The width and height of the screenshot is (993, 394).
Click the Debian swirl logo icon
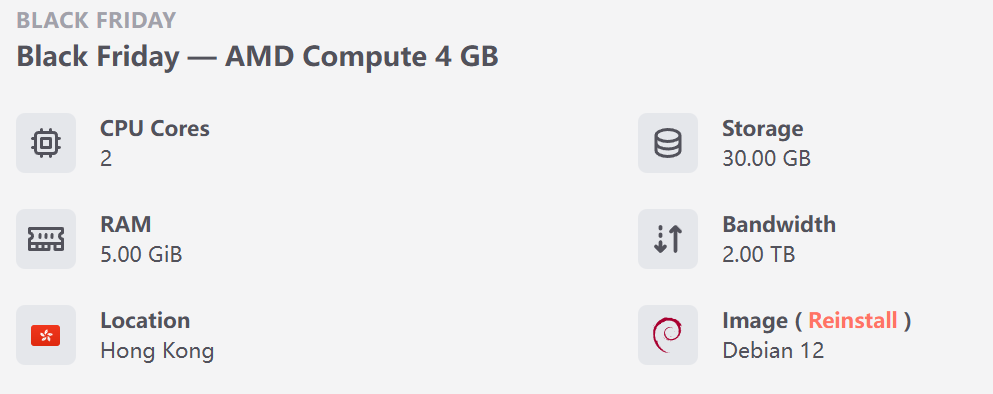[x=667, y=335]
